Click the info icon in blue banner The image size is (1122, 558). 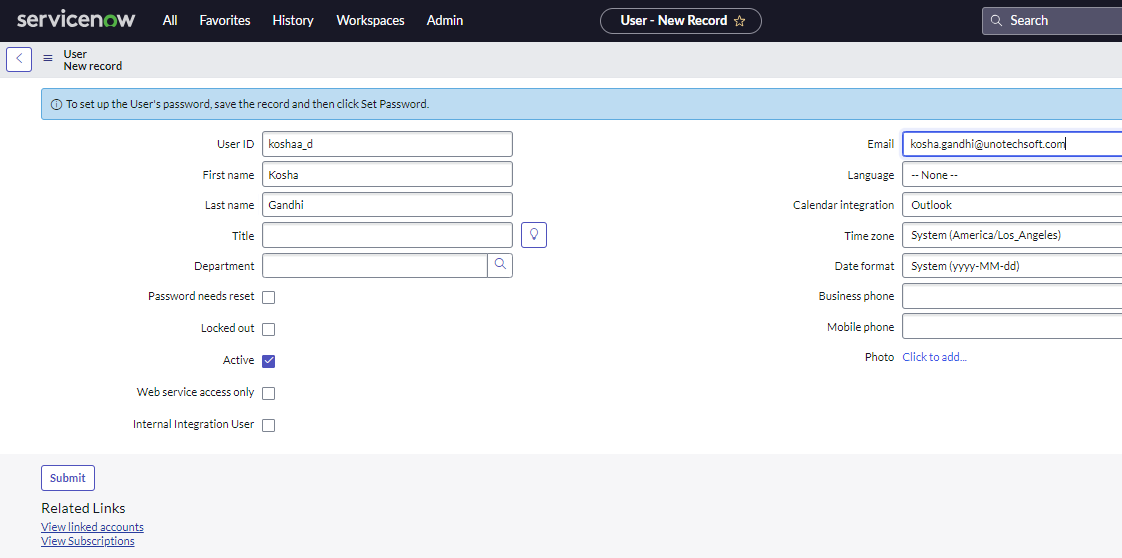point(56,104)
